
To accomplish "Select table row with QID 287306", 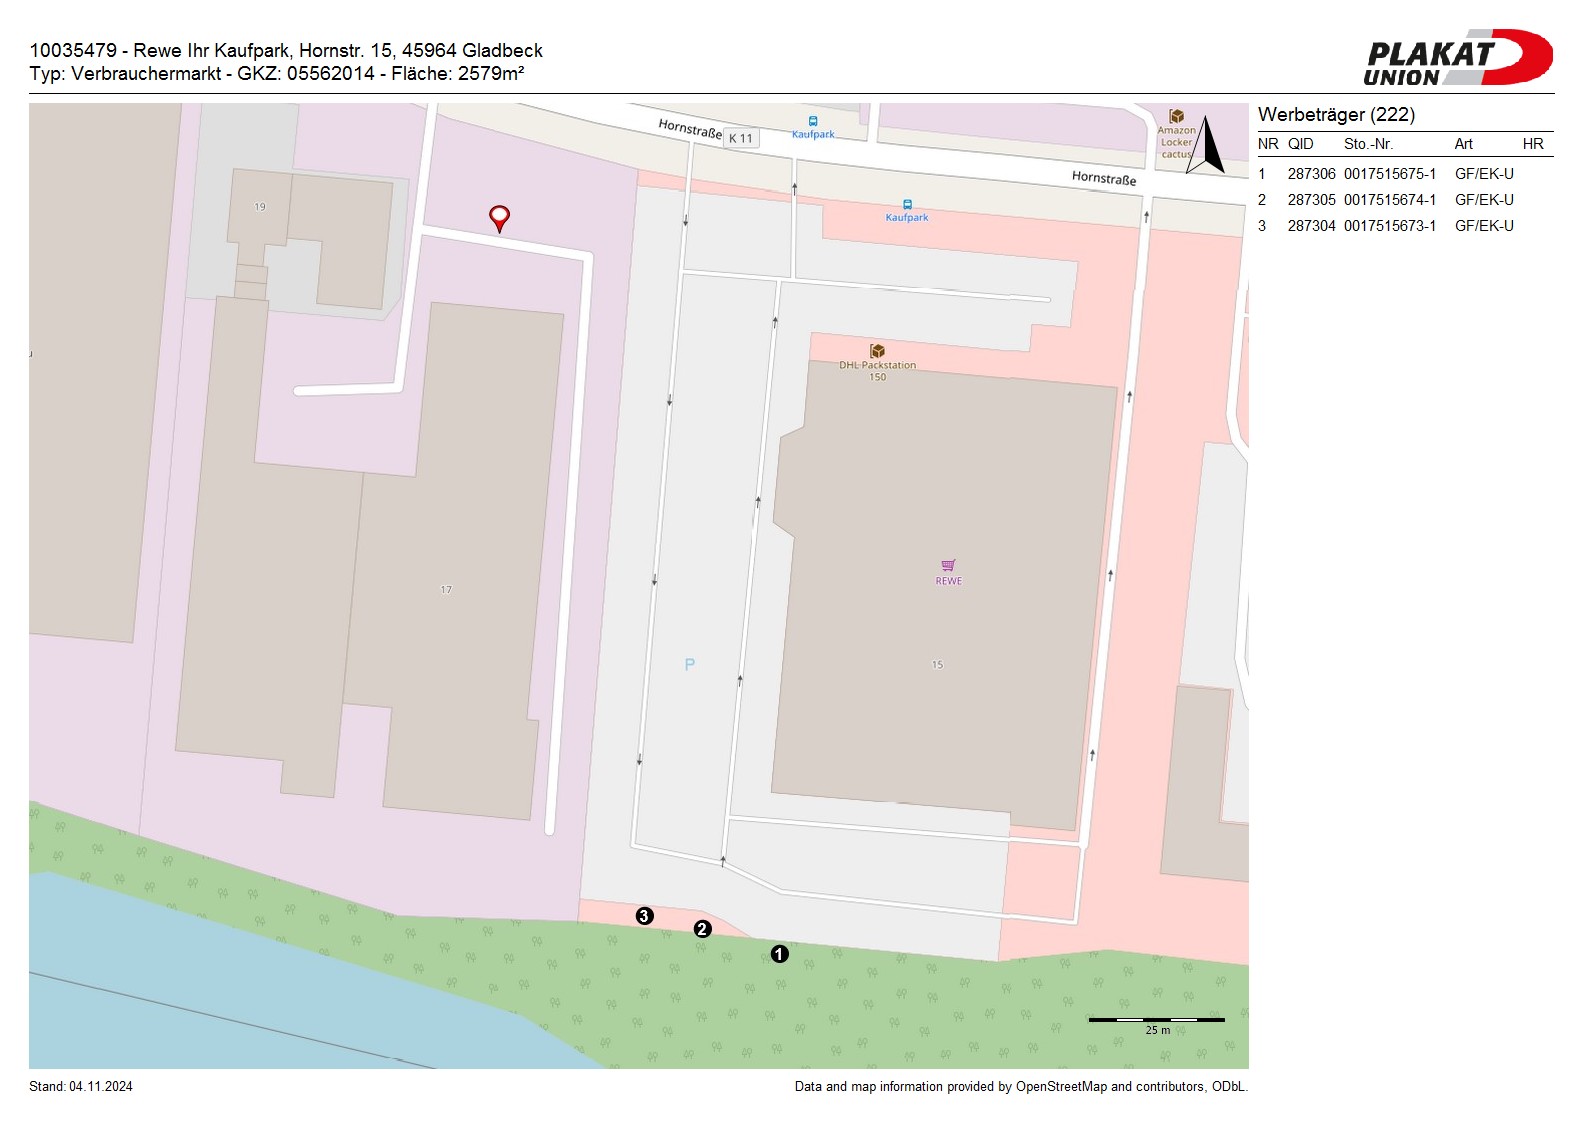I will 1385,174.
